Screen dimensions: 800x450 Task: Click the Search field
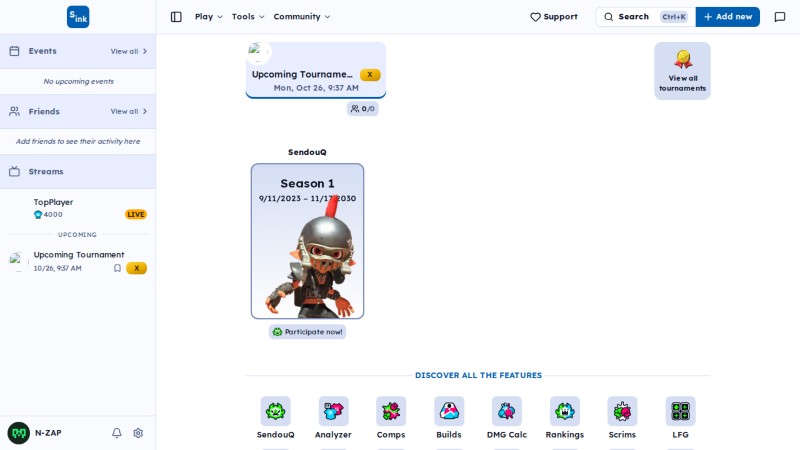[x=645, y=17]
